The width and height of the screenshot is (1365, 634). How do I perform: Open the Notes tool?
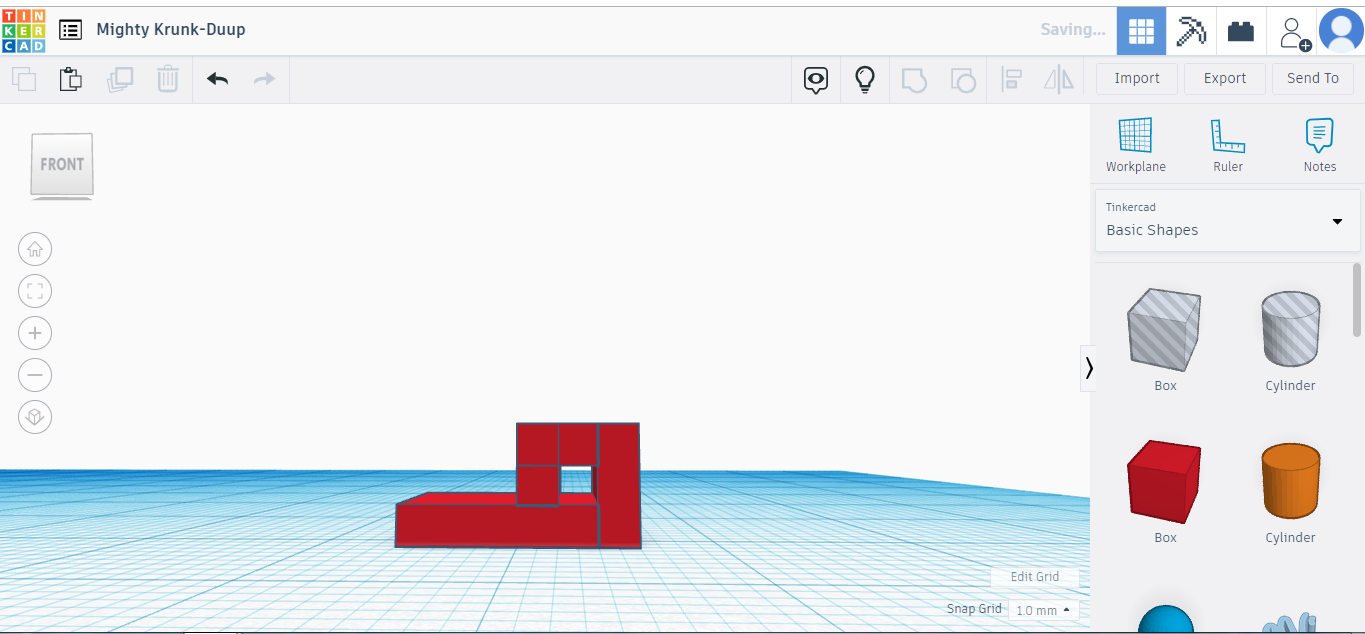tap(1320, 145)
